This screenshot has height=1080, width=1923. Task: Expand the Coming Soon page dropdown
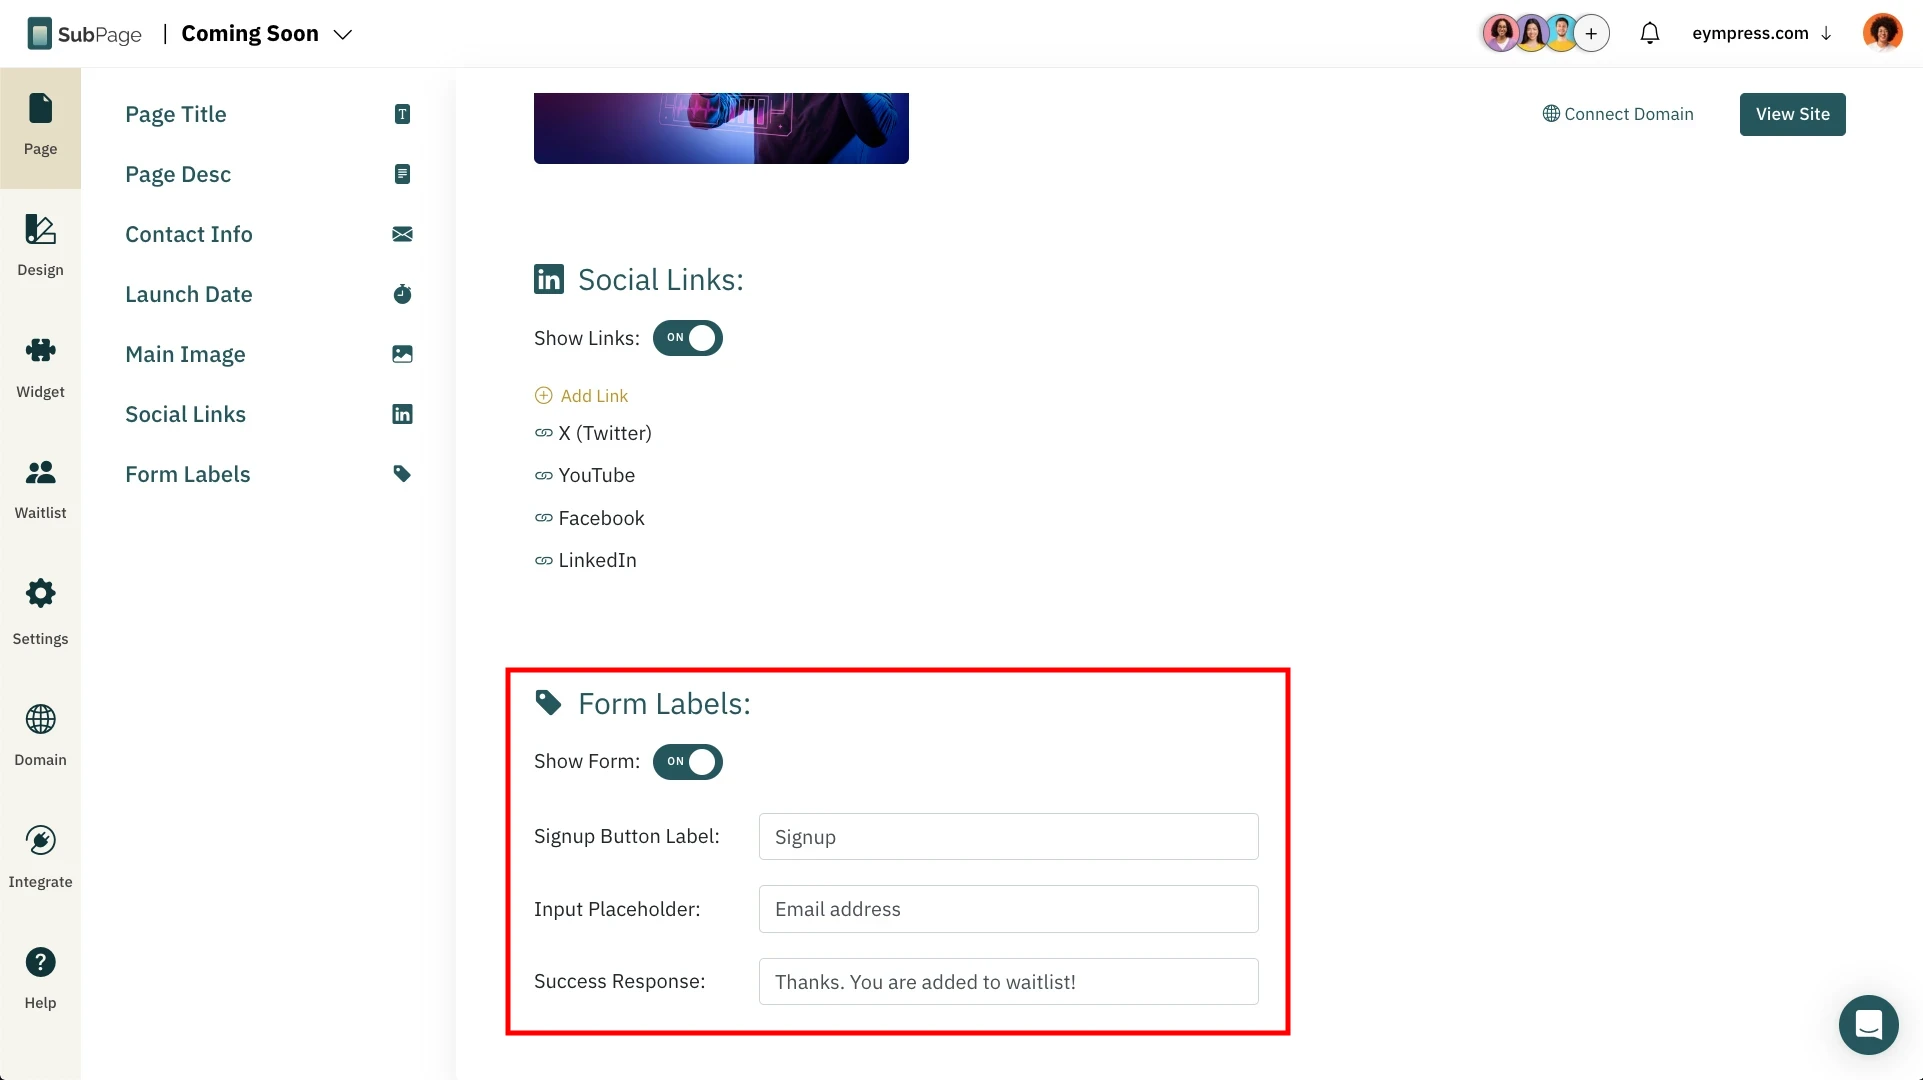pos(343,34)
